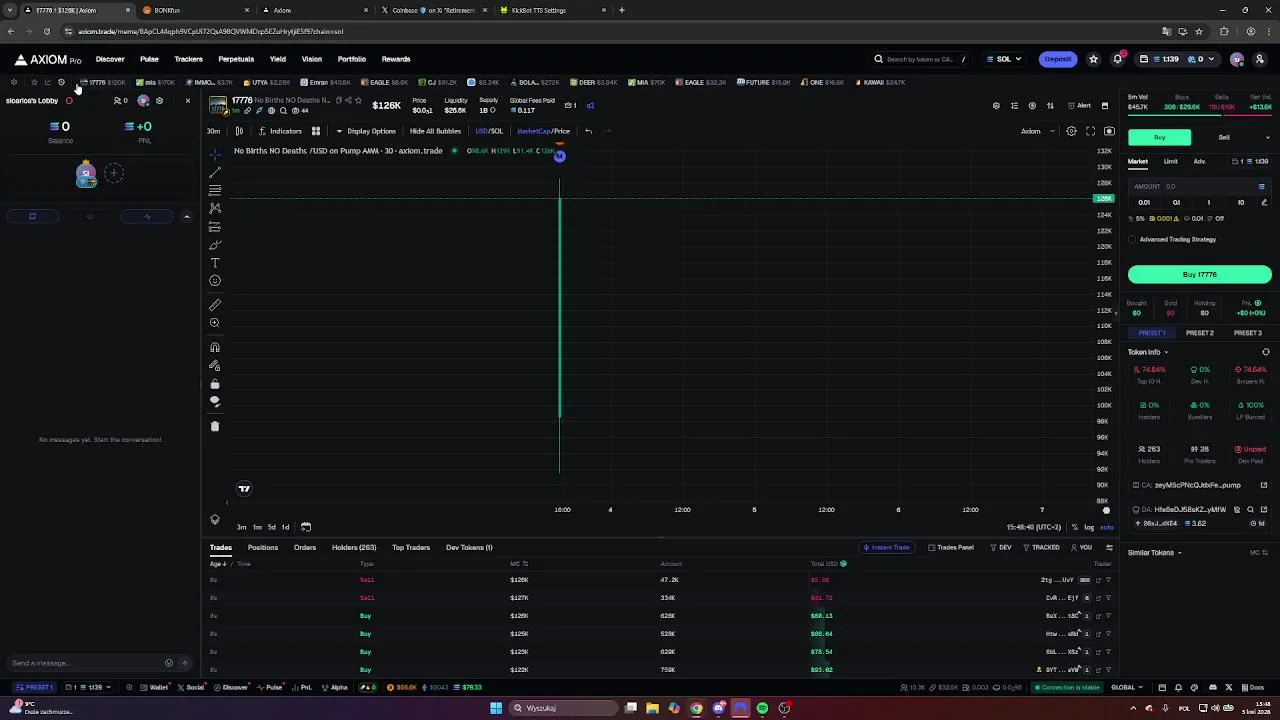Image resolution: width=1280 pixels, height=720 pixels.
Task: Select PRESET 2 tab
Action: pyautogui.click(x=1200, y=333)
